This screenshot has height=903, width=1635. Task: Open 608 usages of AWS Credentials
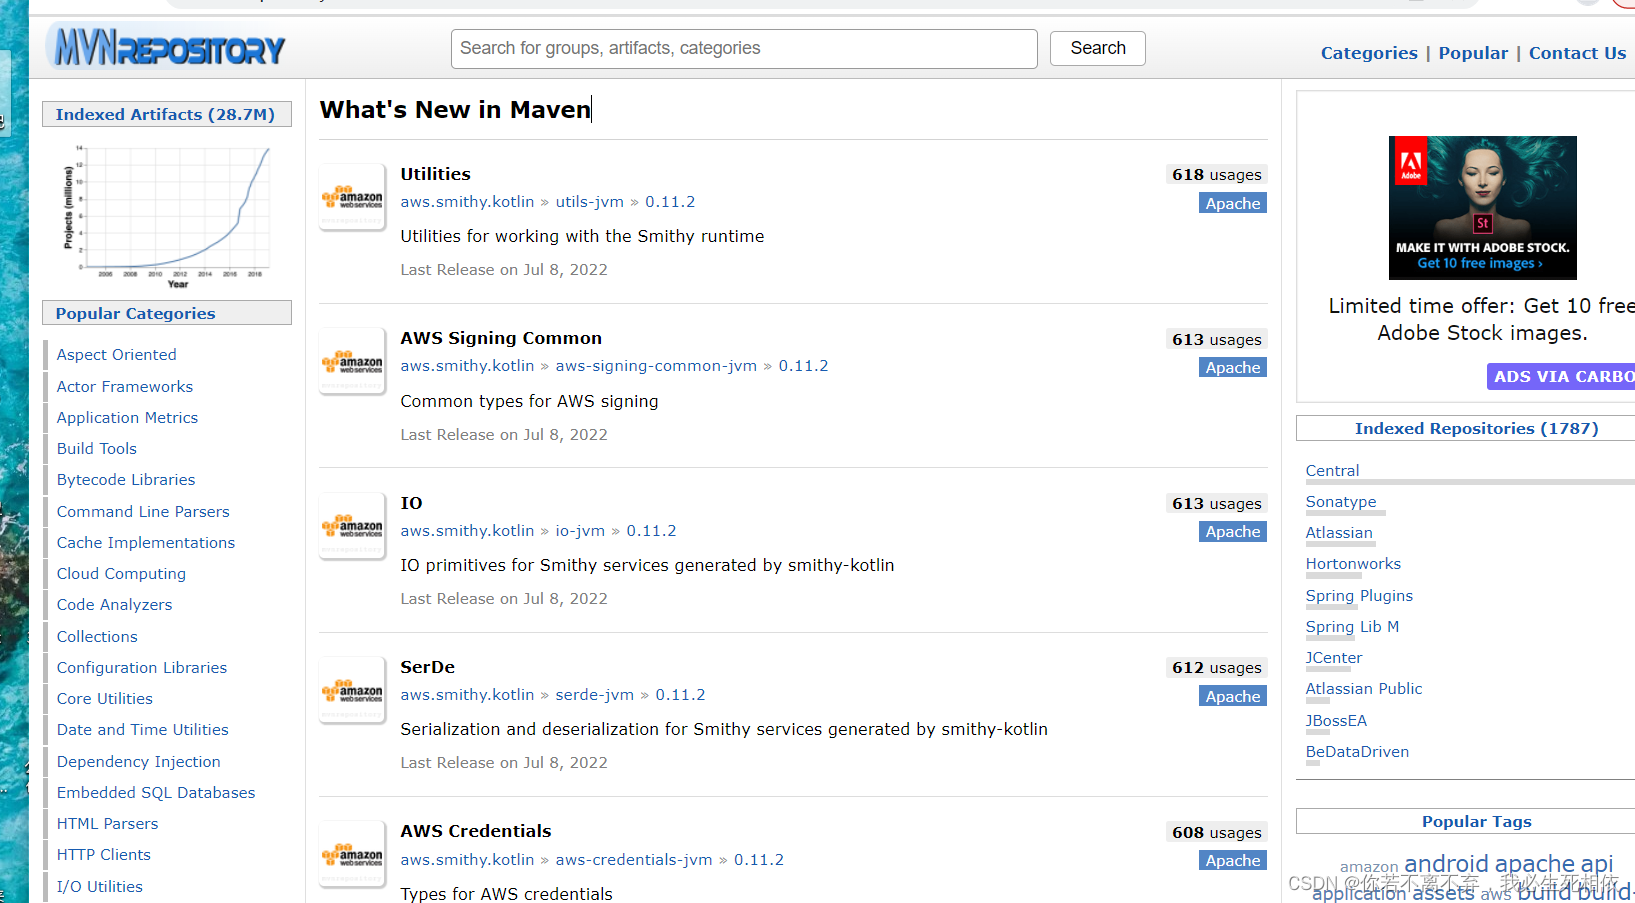(x=1217, y=832)
